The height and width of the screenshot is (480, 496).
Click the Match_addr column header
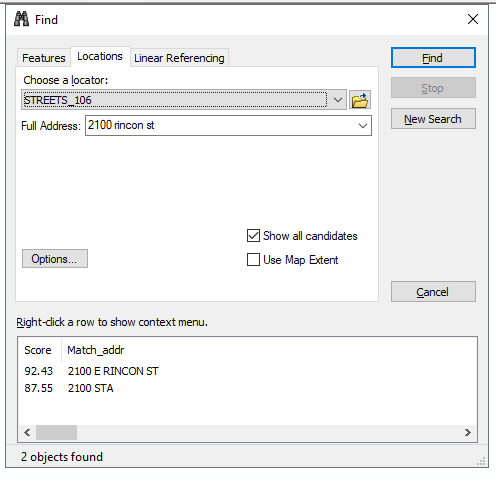pos(96,350)
